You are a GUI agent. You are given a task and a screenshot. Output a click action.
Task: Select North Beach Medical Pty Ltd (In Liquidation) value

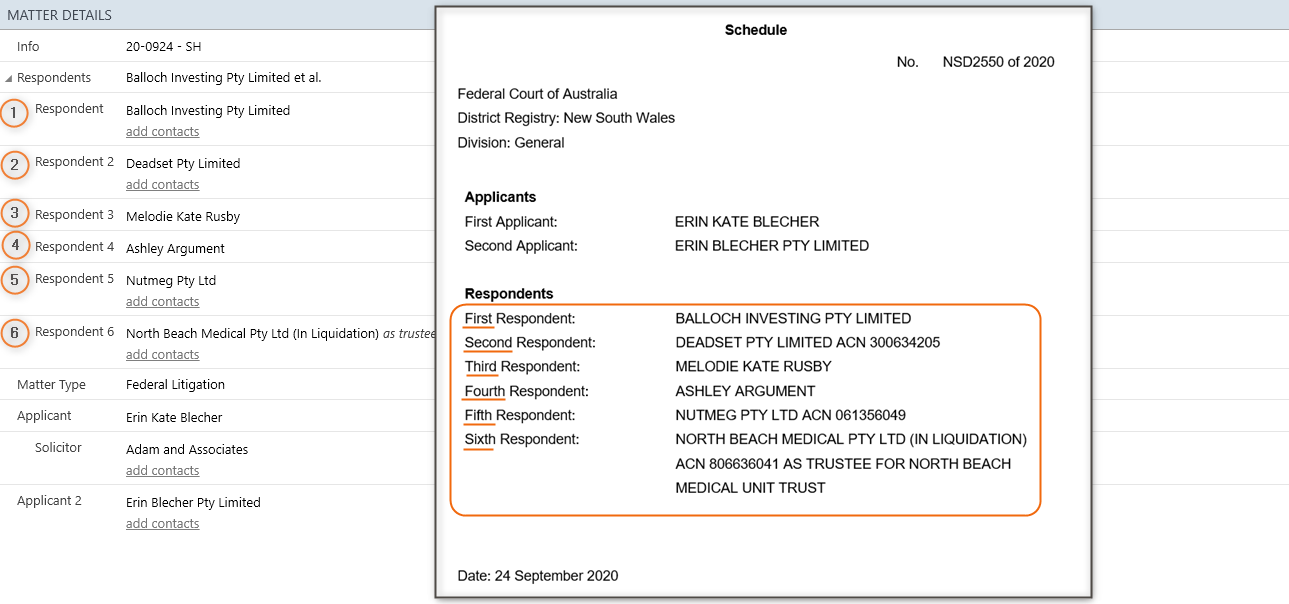coord(252,334)
